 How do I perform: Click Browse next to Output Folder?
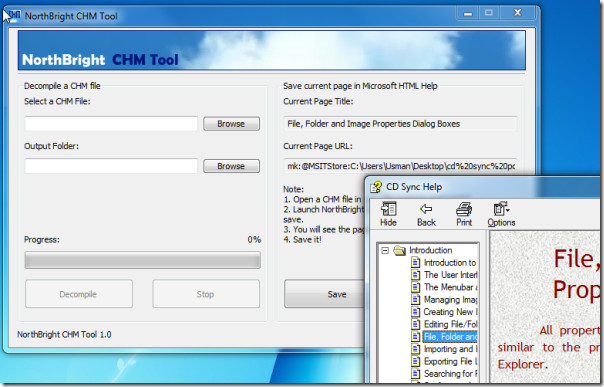231,166
